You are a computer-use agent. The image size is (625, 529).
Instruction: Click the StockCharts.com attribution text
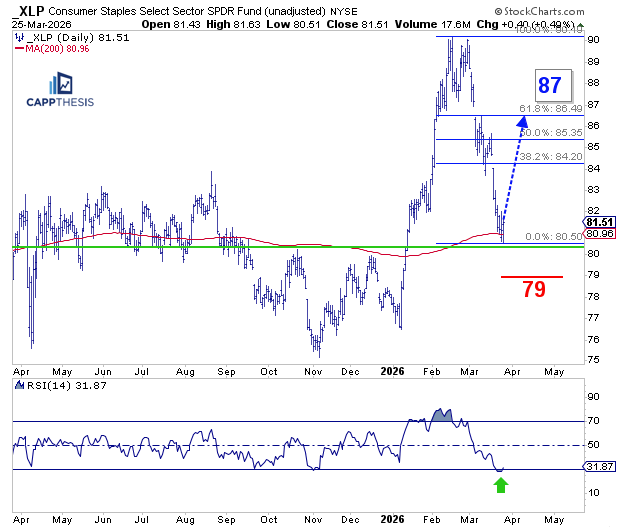(x=544, y=11)
